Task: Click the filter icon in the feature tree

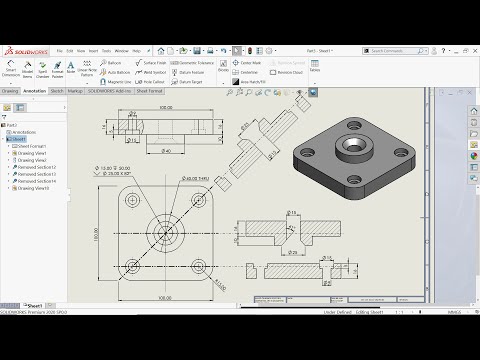Action: 4,117
